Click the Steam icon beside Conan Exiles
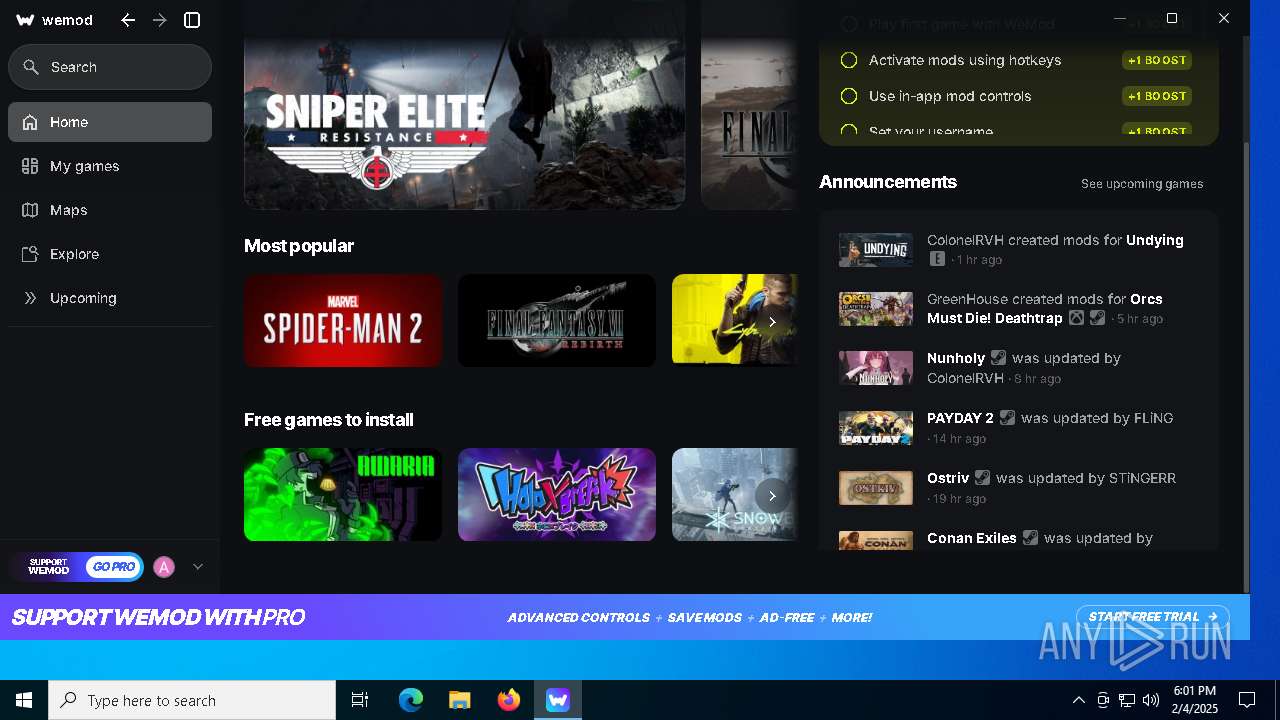The width and height of the screenshot is (1280, 720). (x=1030, y=538)
